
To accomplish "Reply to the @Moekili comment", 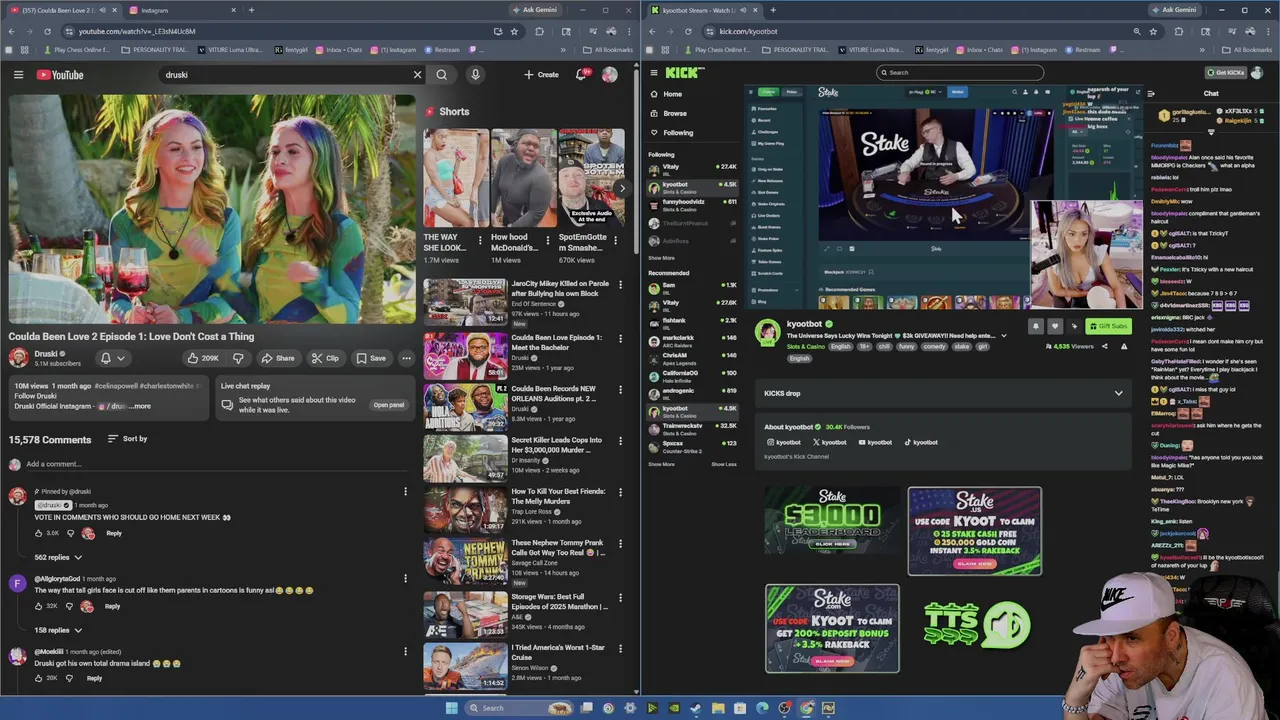I will point(94,678).
